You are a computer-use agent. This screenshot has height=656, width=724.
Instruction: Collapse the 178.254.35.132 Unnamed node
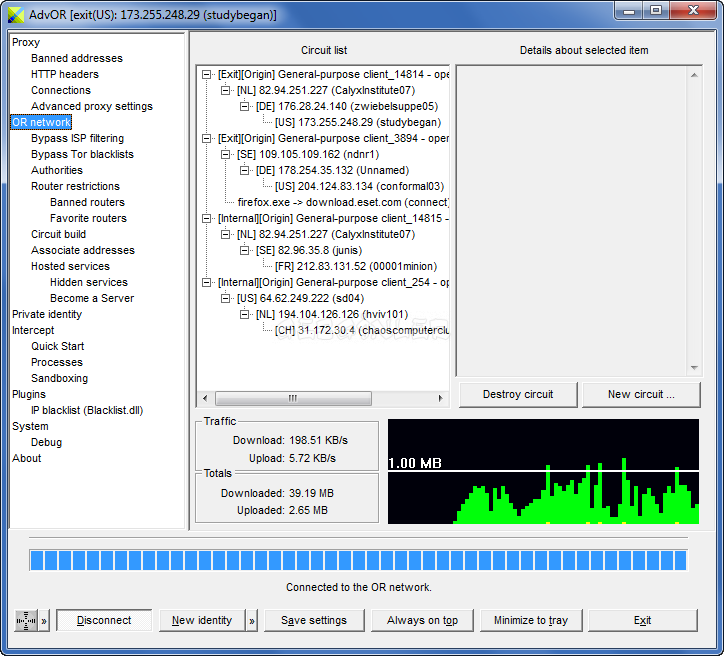click(244, 170)
